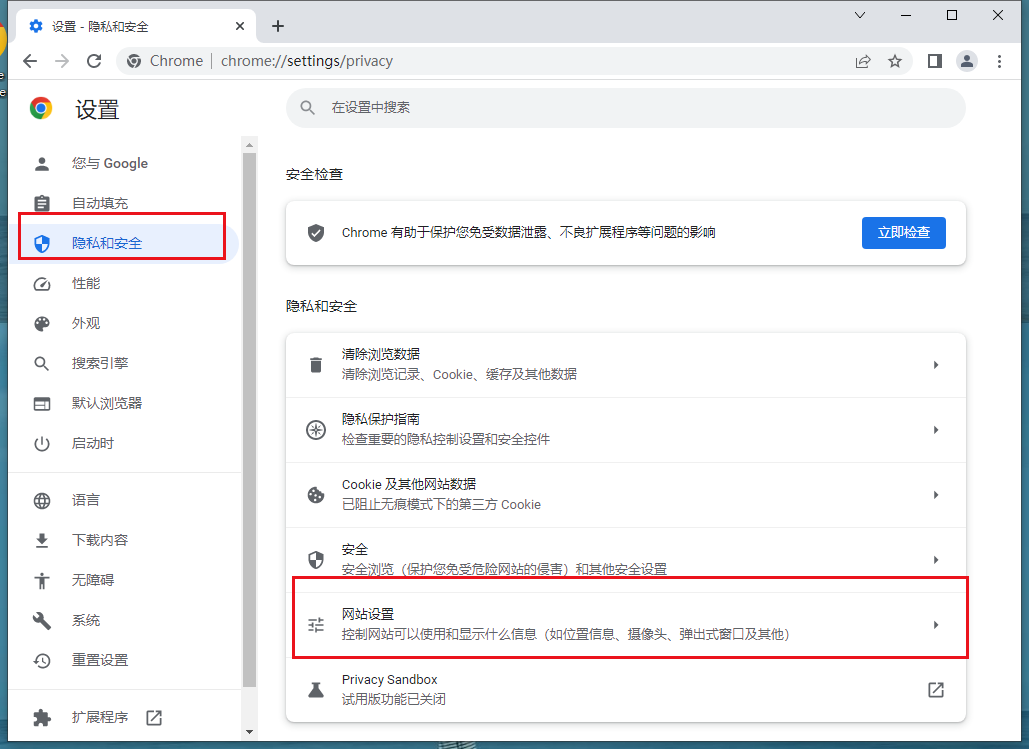The width and height of the screenshot is (1029, 749).
Task: Click the shield check icon in 安全检查 card
Action: [x=316, y=232]
